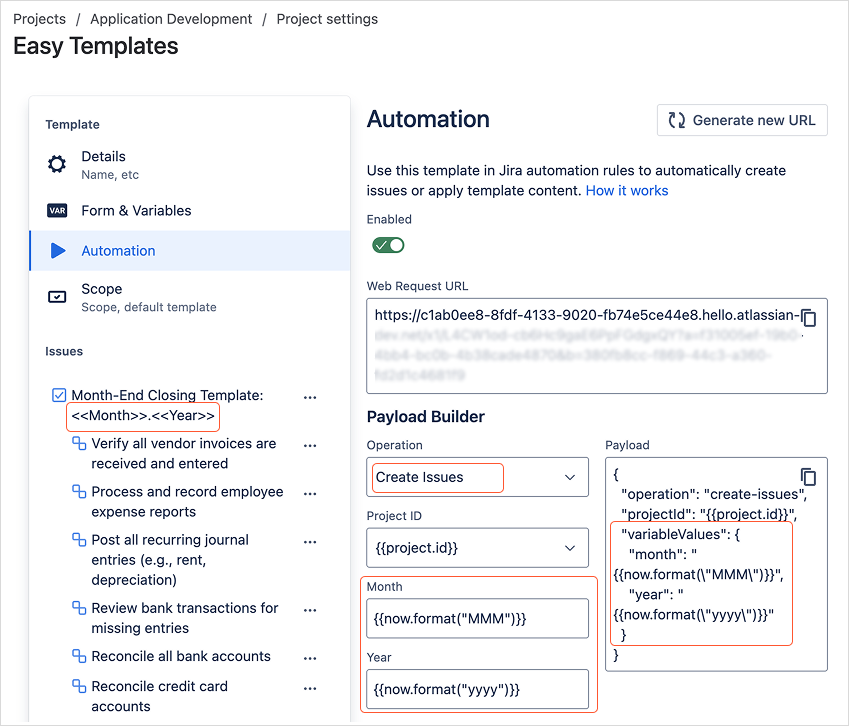The height and width of the screenshot is (726, 849).
Task: Go to Application Development breadcrumb
Action: [171, 19]
